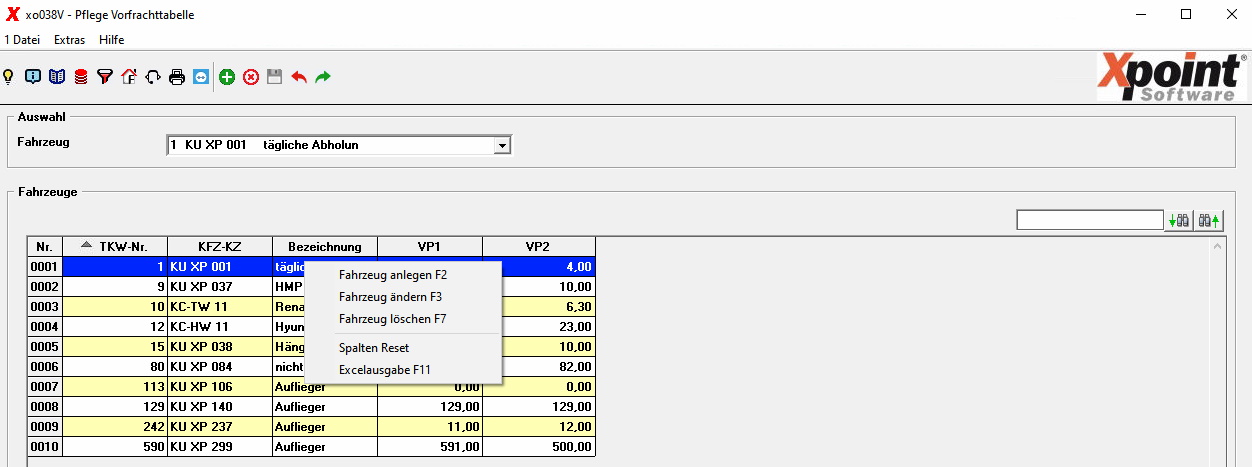1252x467 pixels.
Task: Click the floppy disk save icon
Action: [x=275, y=76]
